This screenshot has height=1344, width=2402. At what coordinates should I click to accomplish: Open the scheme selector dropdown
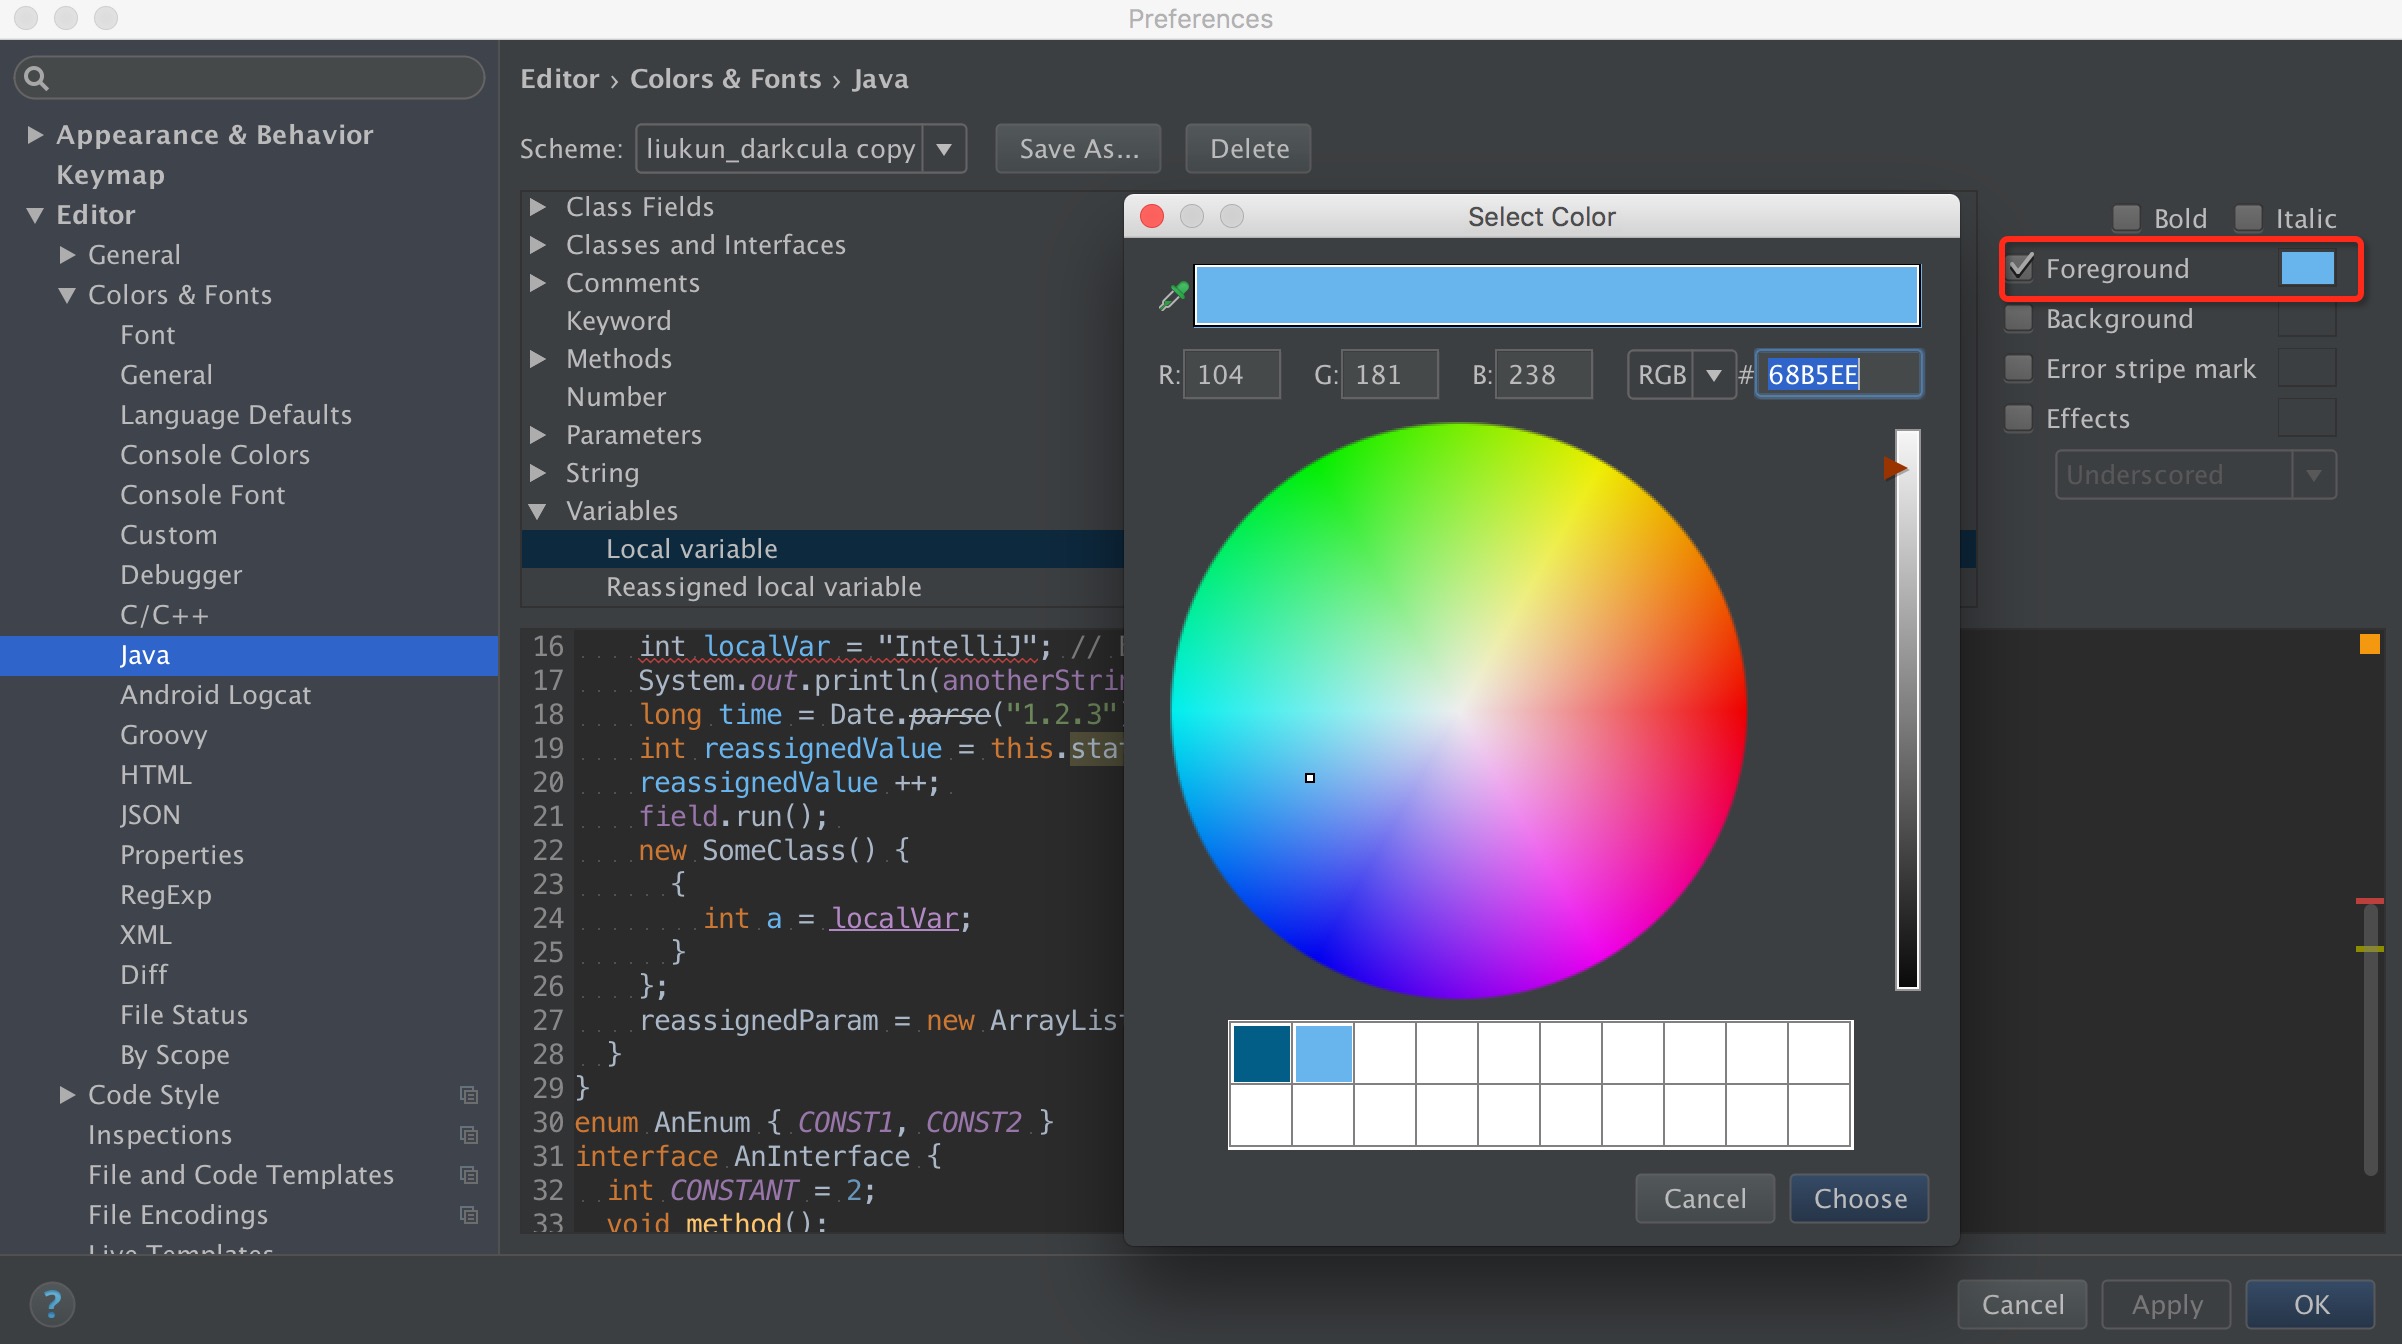pyautogui.click(x=945, y=147)
